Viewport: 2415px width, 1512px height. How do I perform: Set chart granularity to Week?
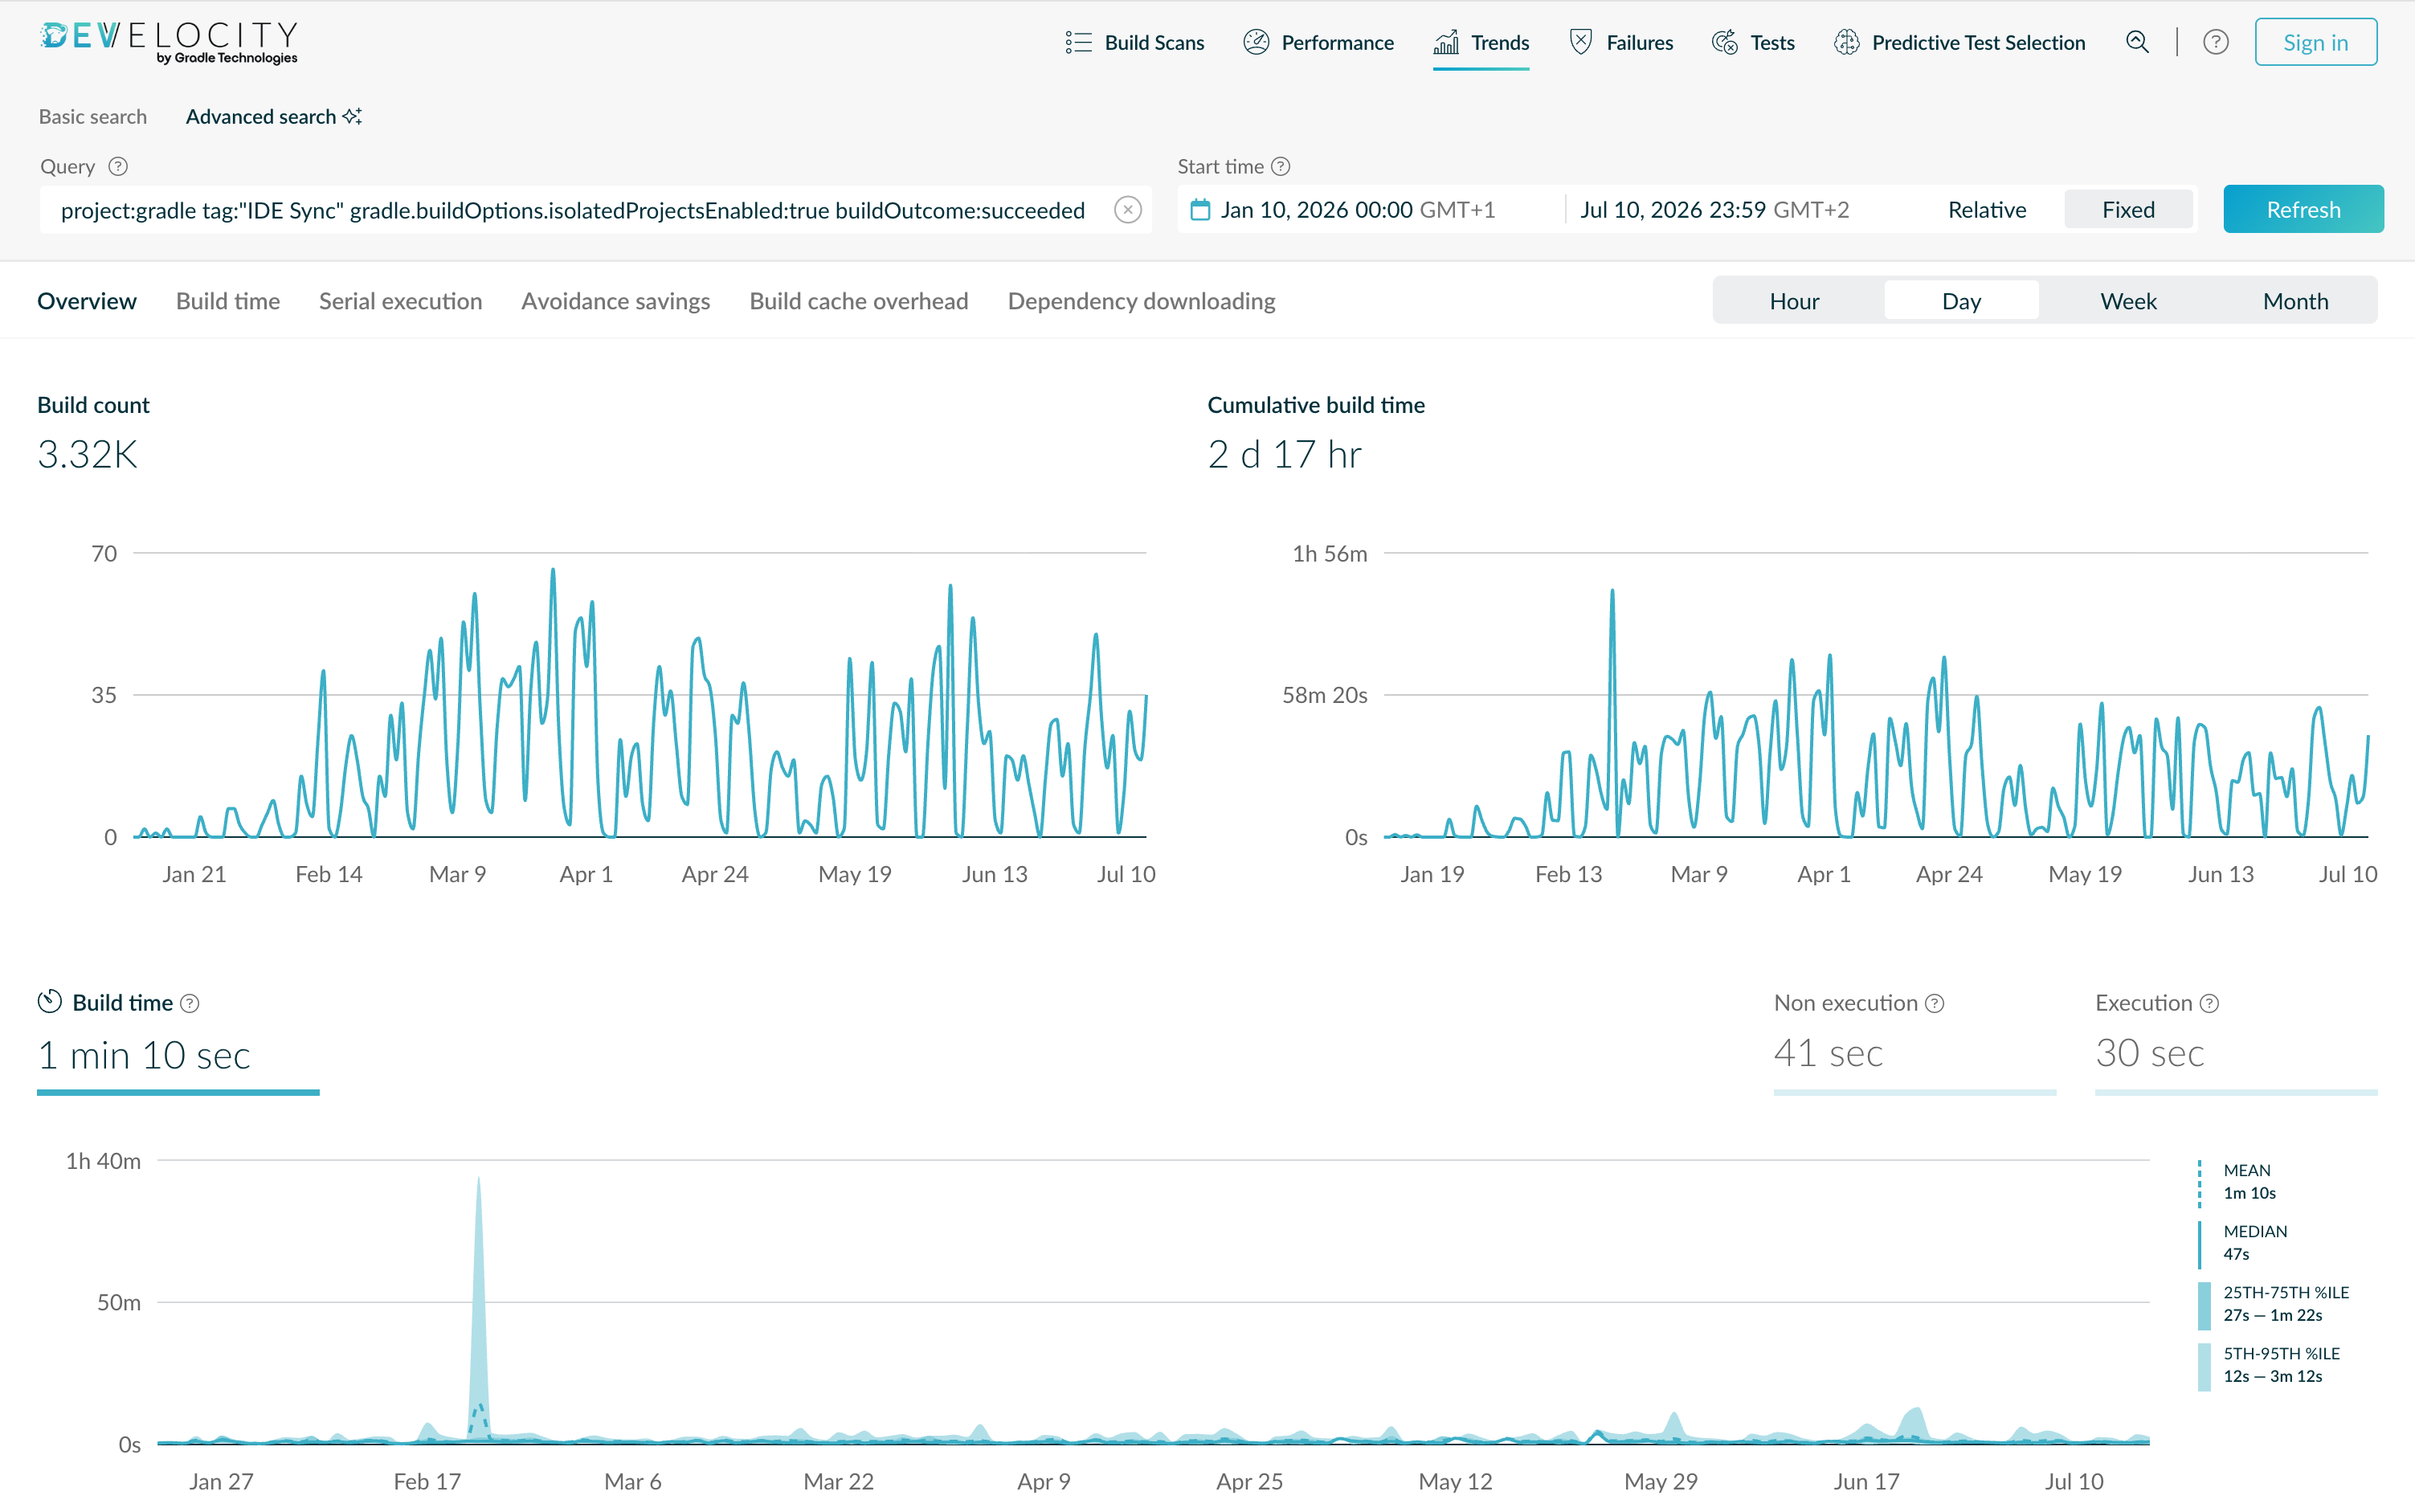coord(2128,301)
